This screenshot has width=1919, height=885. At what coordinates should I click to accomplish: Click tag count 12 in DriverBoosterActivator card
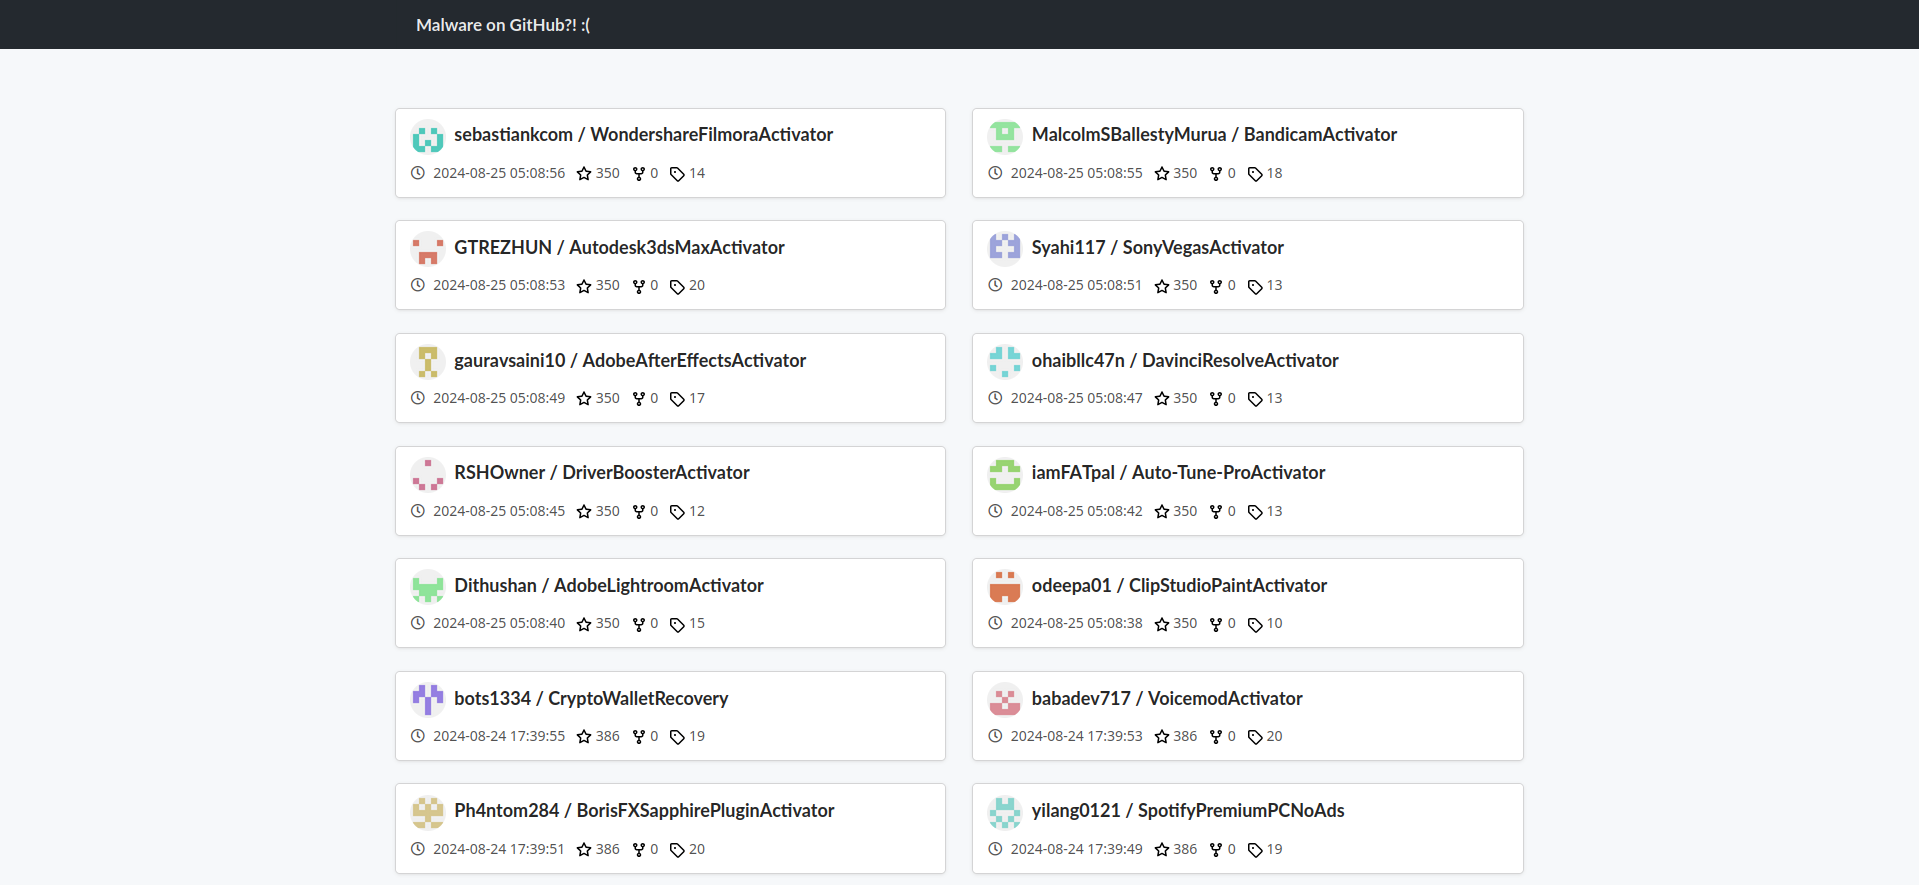[x=697, y=511]
